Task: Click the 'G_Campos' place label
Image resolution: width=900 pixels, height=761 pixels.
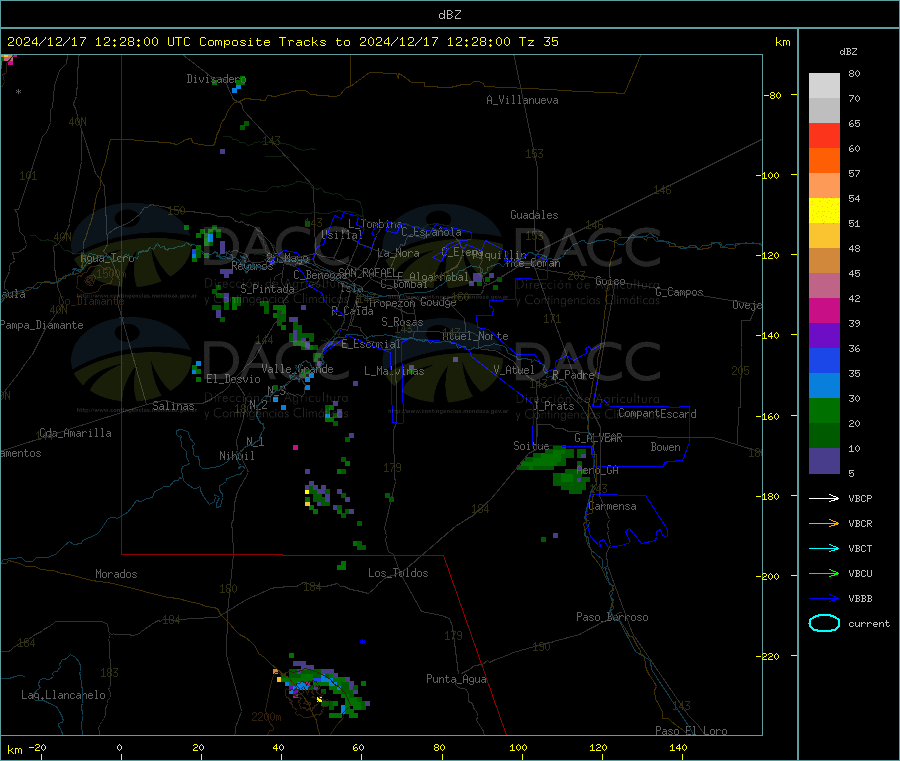Action: [679, 292]
